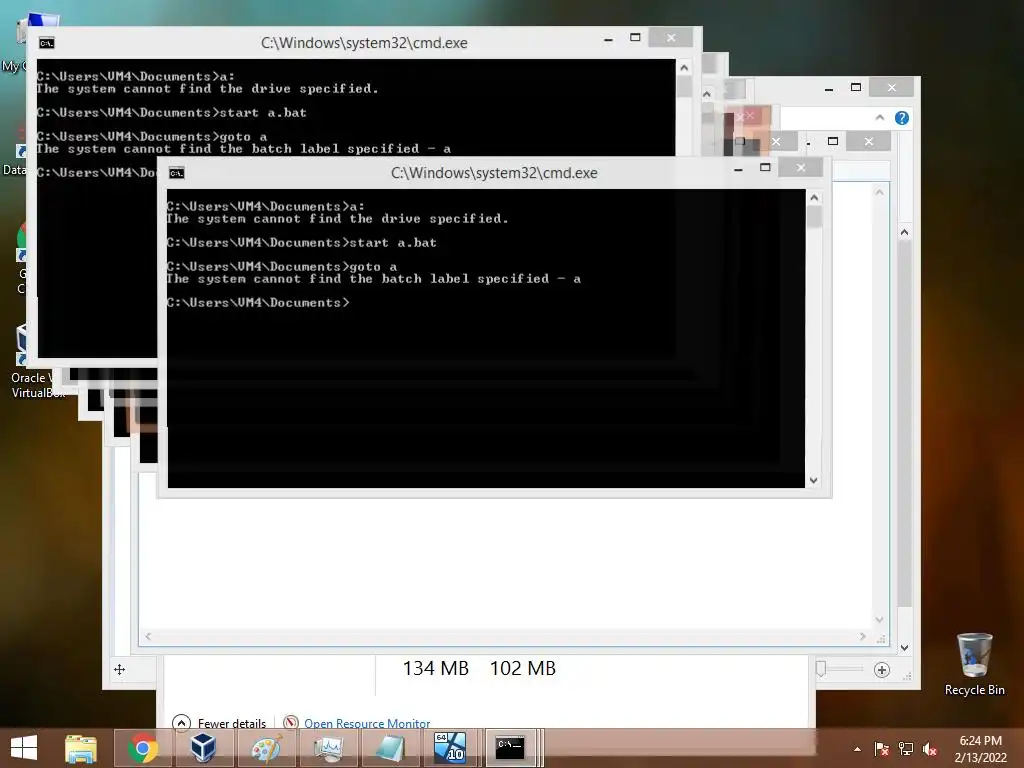
Task: Minimize the rear cmd.exe window
Action: [x=608, y=39]
